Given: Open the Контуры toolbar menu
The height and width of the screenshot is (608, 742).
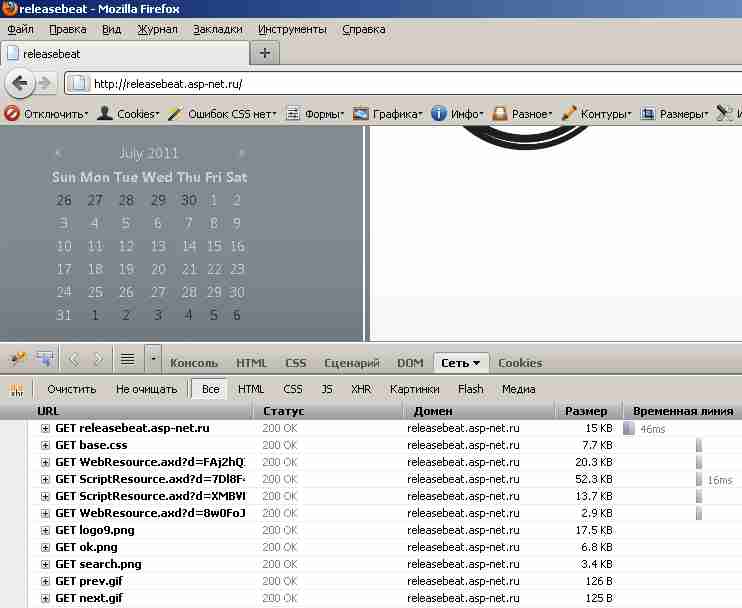Looking at the screenshot, I should tap(606, 114).
